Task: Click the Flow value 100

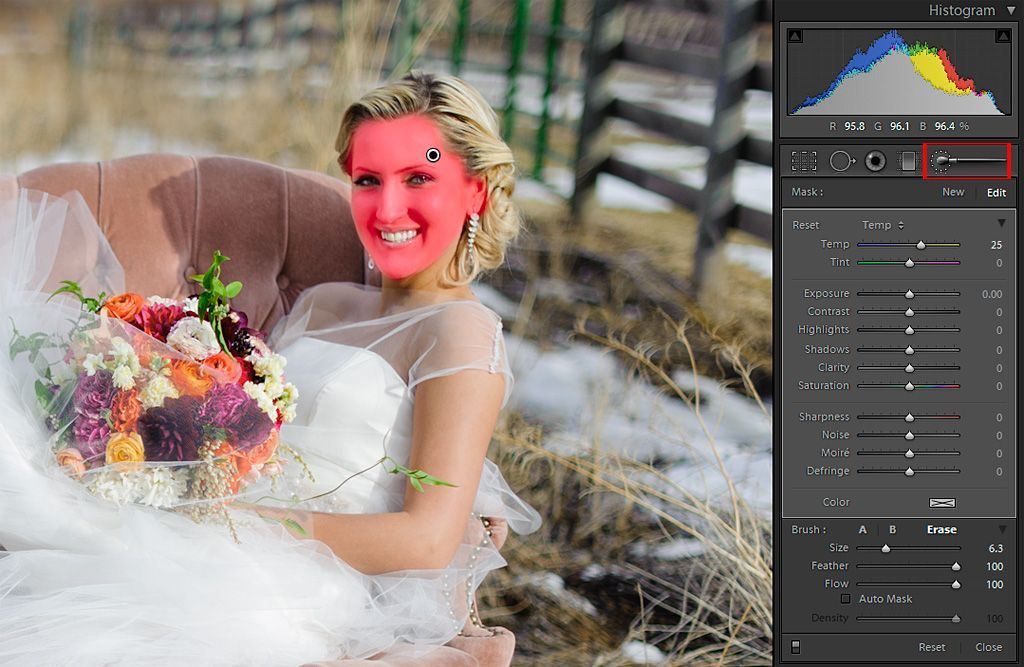Action: (x=994, y=585)
